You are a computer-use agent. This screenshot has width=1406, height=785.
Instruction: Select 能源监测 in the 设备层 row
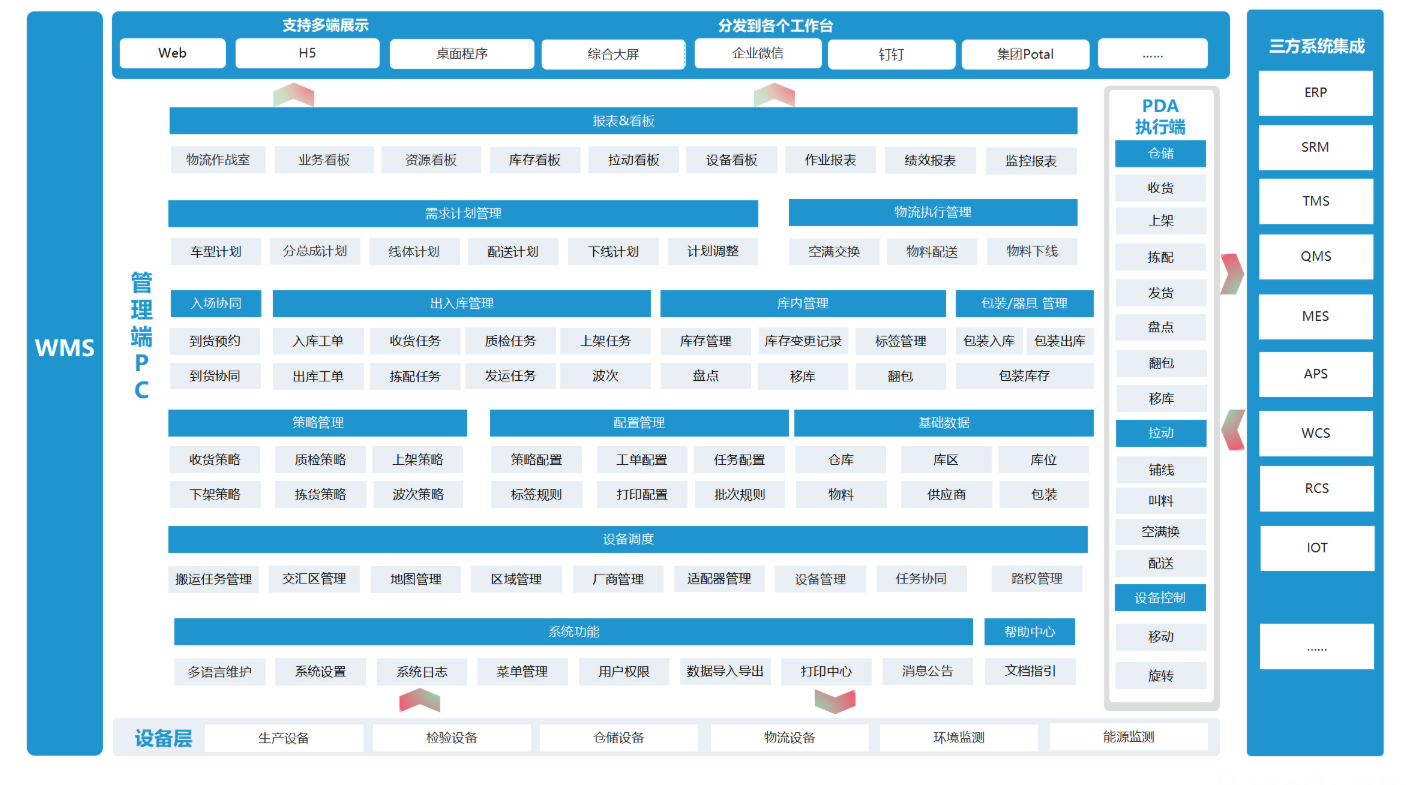pos(1128,737)
